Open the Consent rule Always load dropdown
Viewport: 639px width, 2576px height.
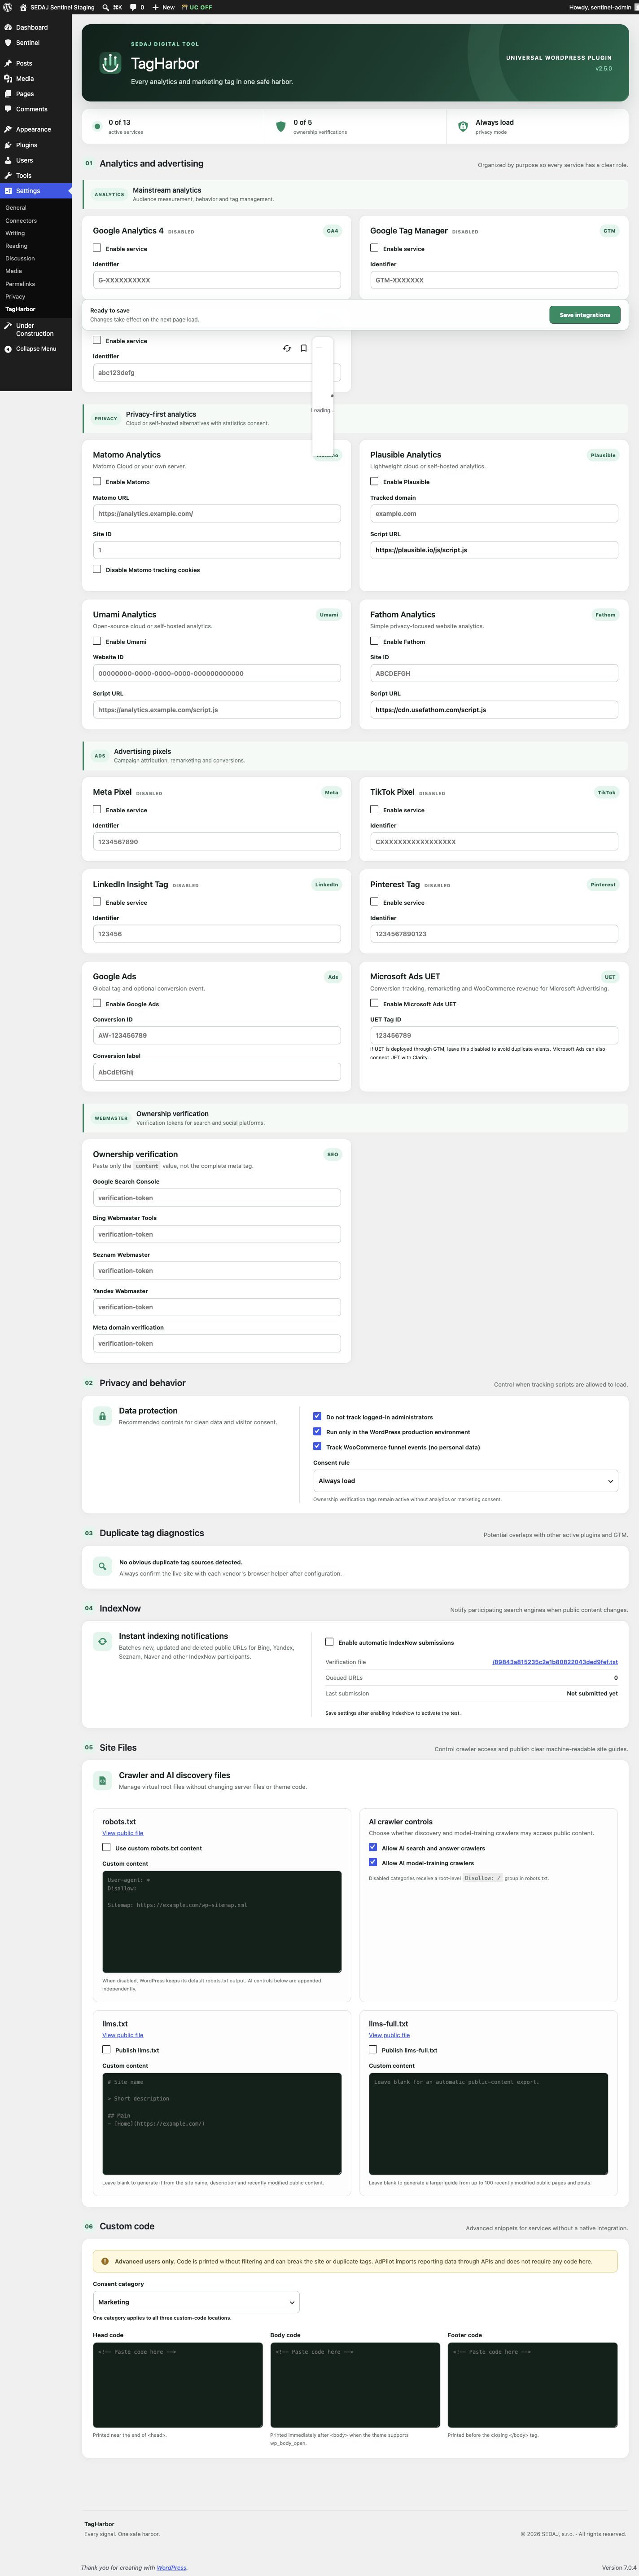[x=465, y=1481]
